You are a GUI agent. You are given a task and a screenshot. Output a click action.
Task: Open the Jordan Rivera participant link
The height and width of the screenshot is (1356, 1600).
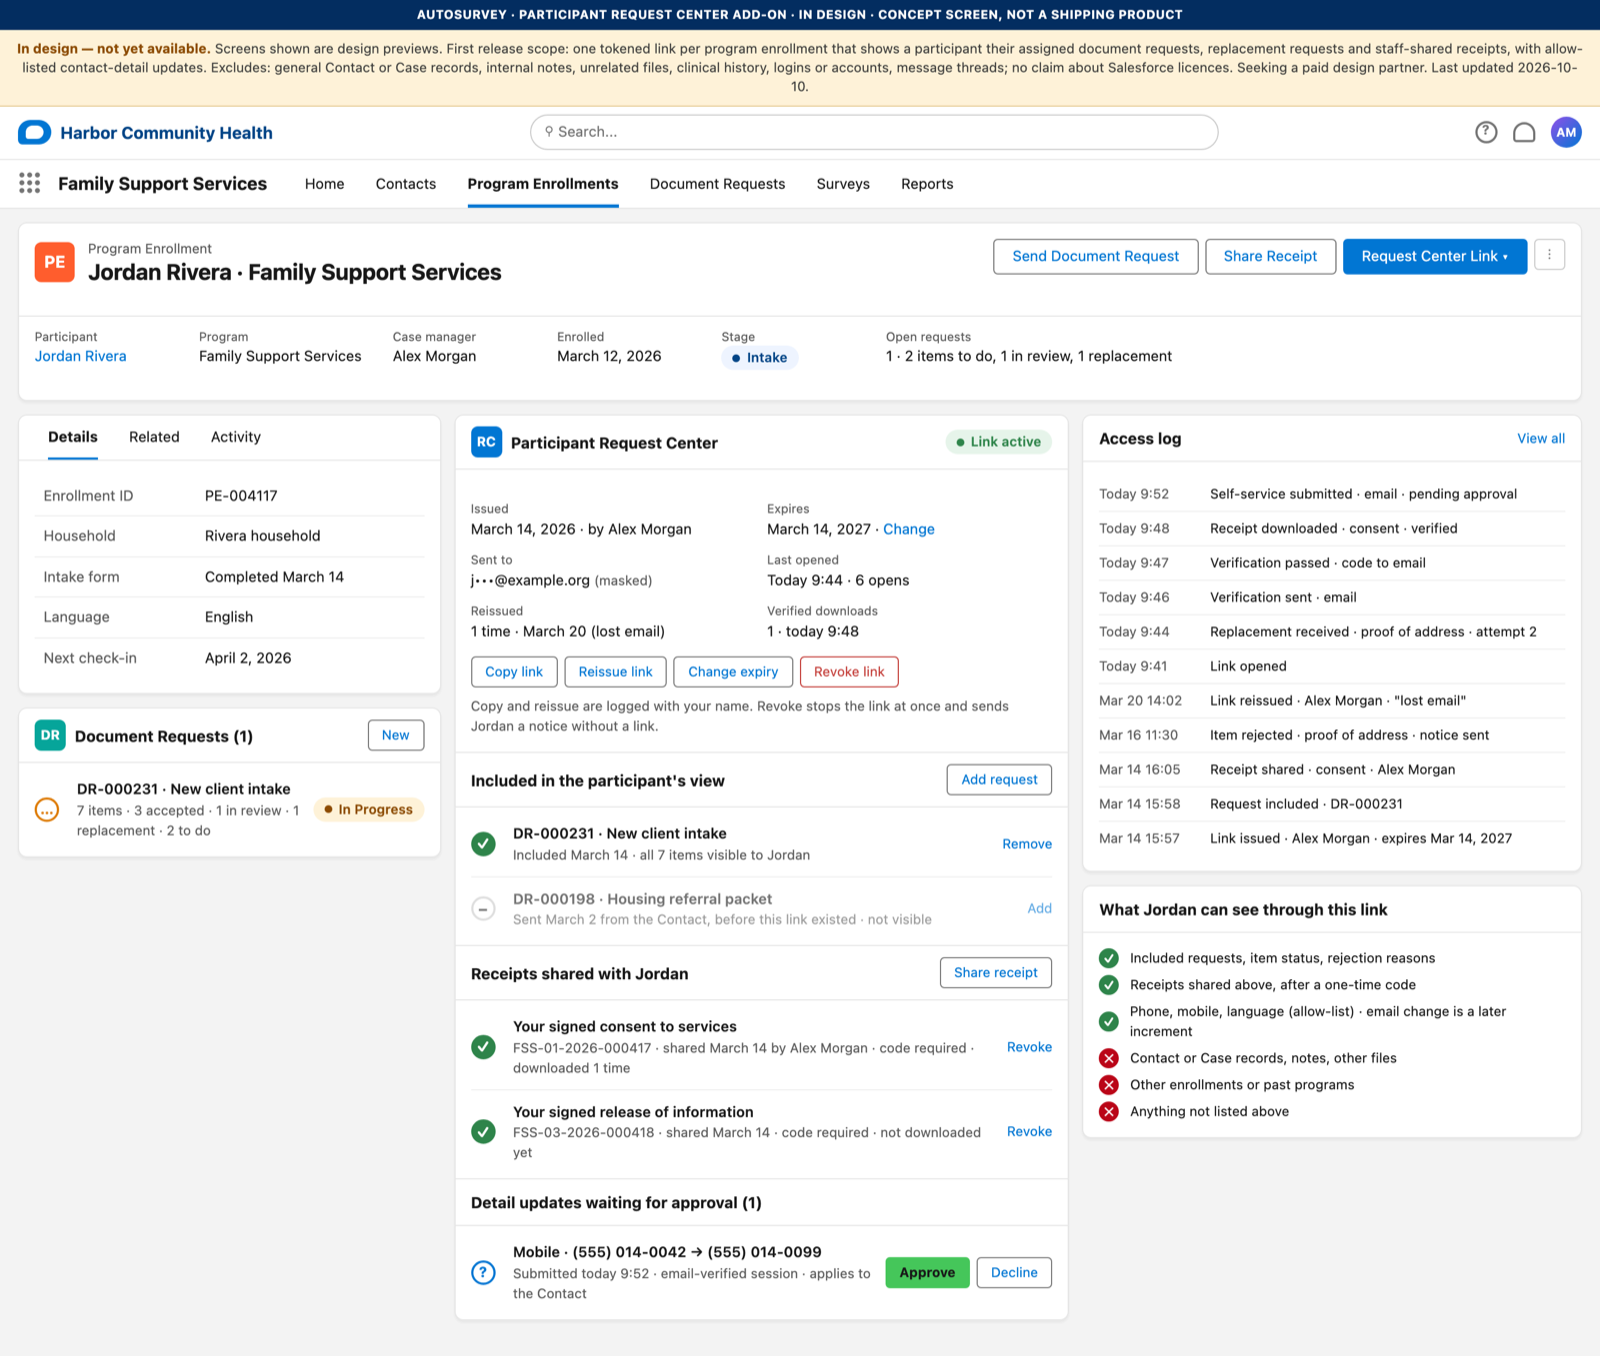[81, 356]
